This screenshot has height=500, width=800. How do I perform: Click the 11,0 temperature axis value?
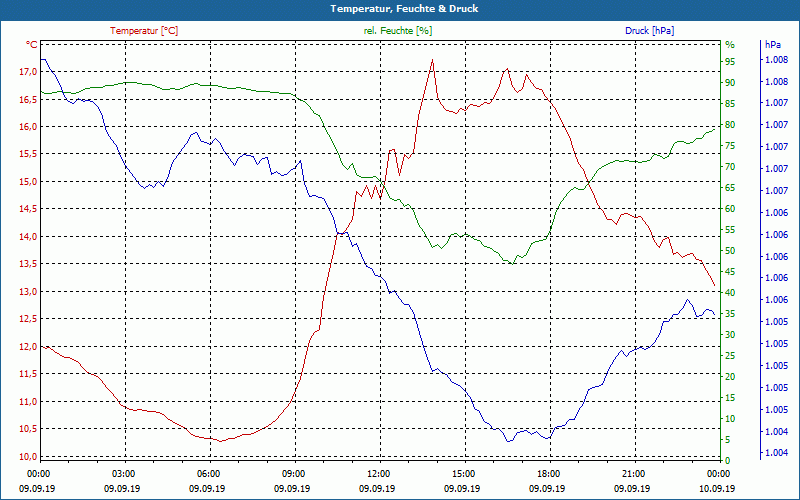[28, 402]
